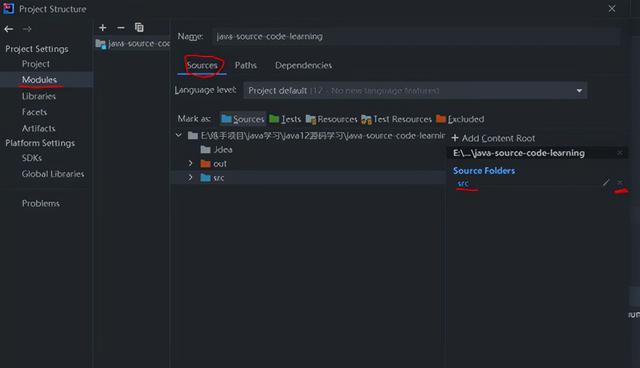Open Project settings page
The image size is (640, 368).
36,64
